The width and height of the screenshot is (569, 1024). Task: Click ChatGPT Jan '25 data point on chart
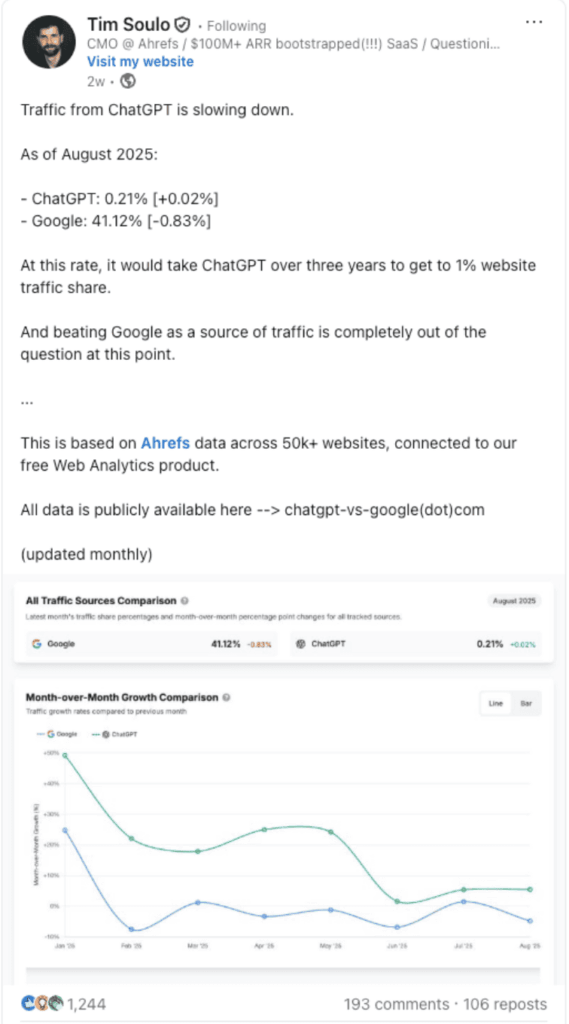click(x=65, y=755)
